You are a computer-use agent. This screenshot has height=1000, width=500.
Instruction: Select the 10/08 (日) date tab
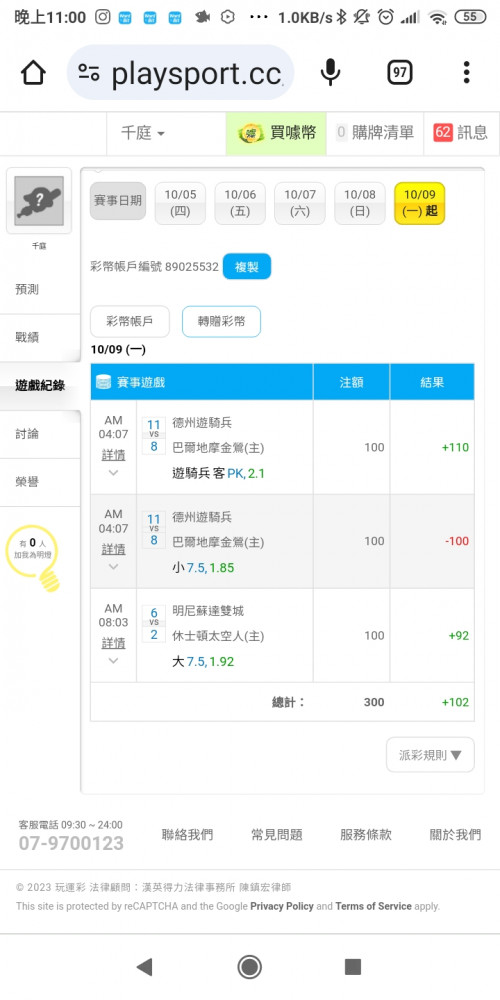click(360, 203)
